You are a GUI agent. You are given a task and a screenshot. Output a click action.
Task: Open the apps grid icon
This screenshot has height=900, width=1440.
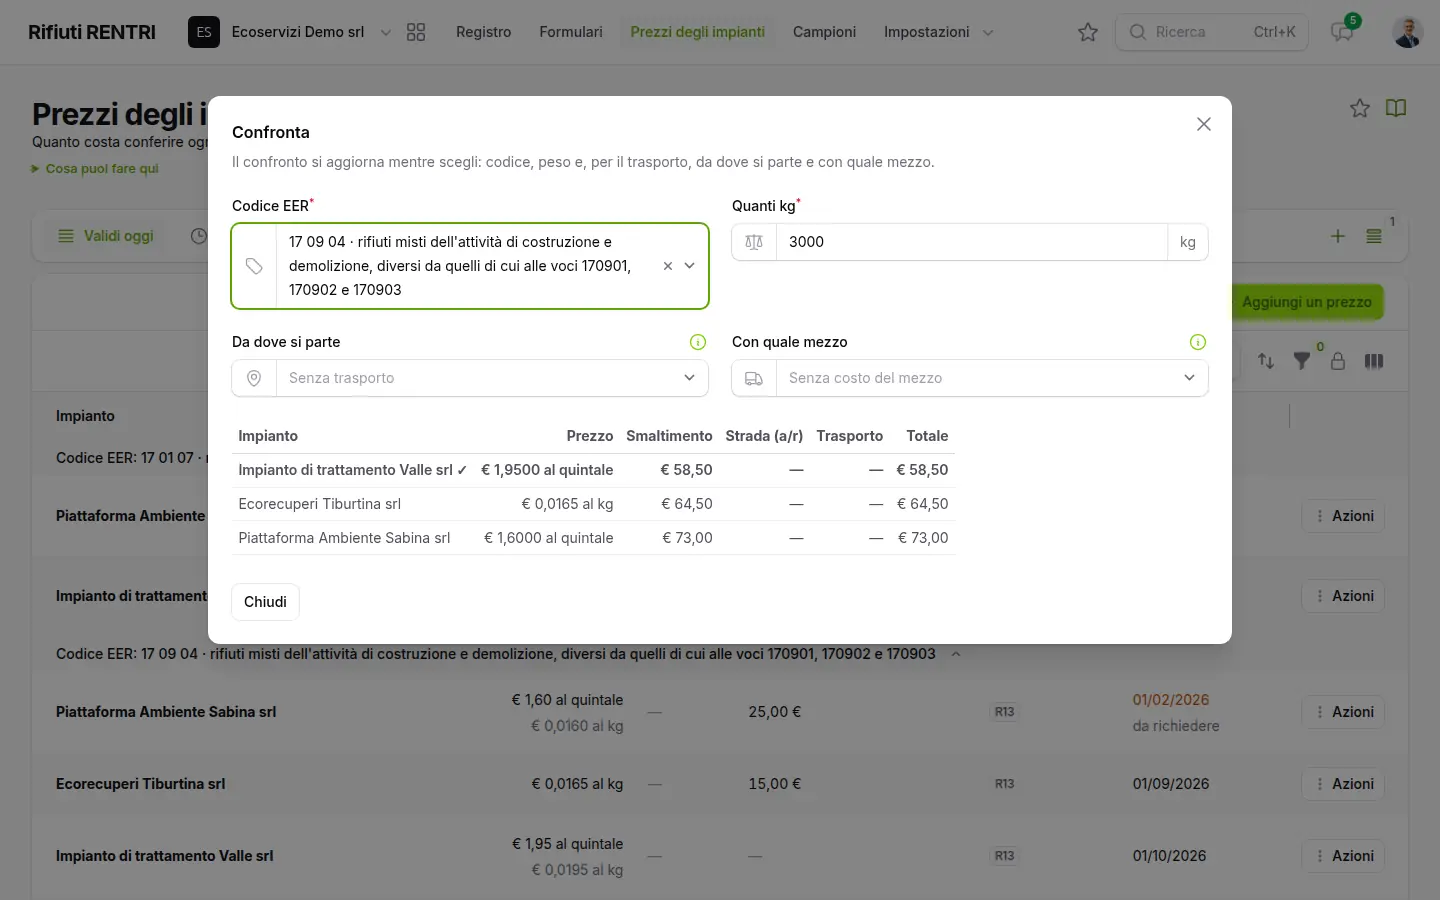(x=416, y=32)
